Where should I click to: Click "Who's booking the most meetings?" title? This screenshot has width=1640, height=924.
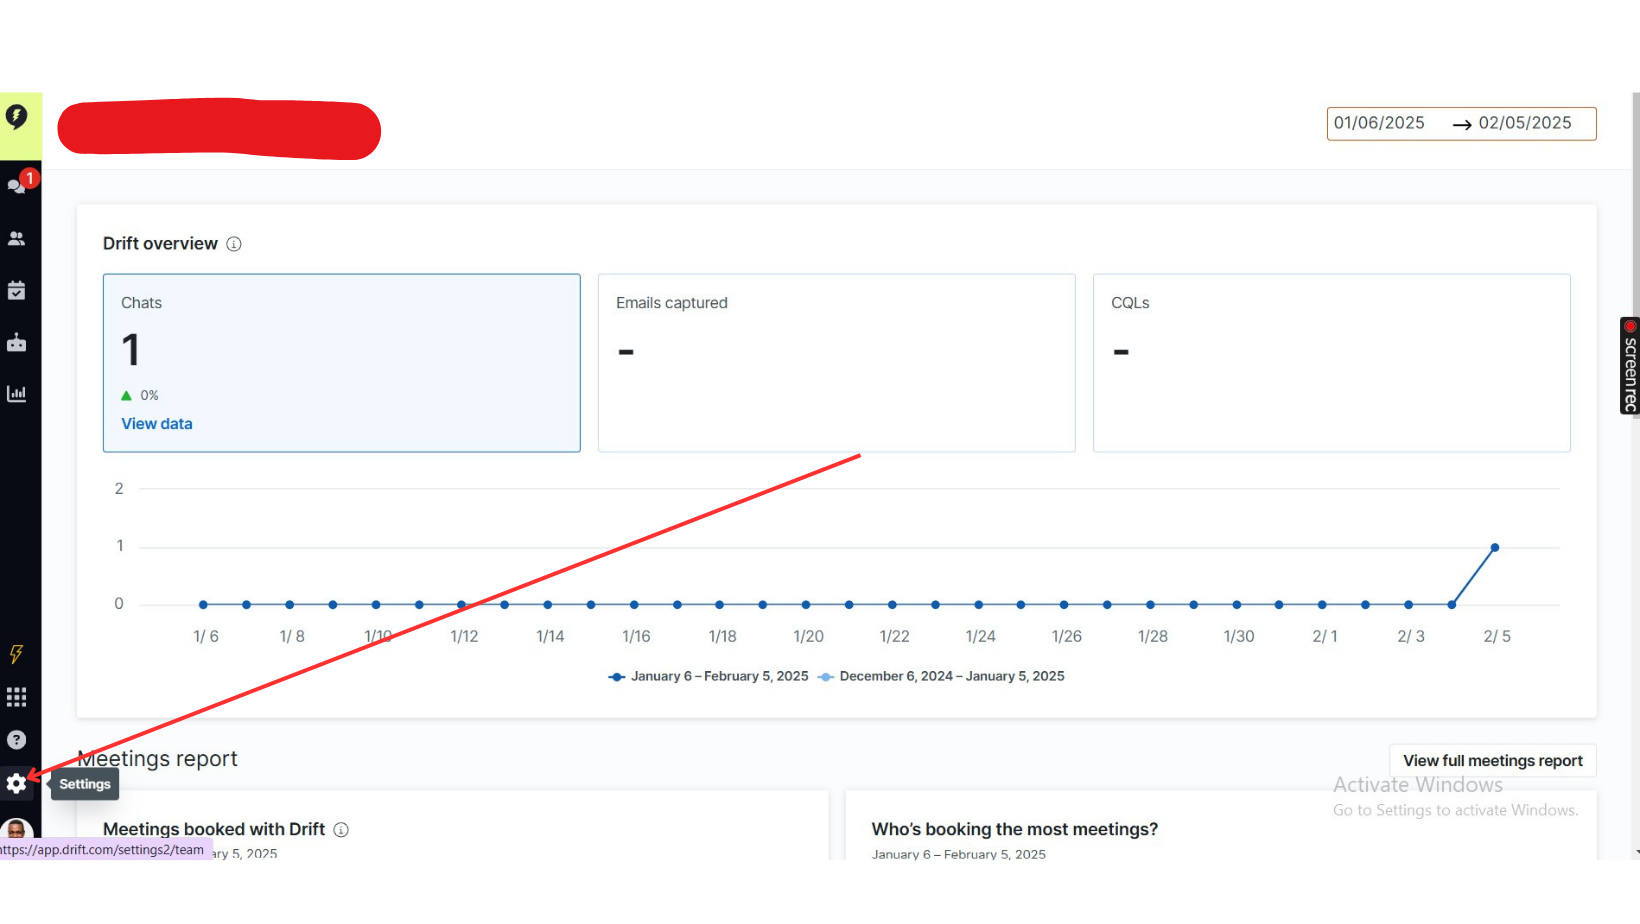(1015, 830)
